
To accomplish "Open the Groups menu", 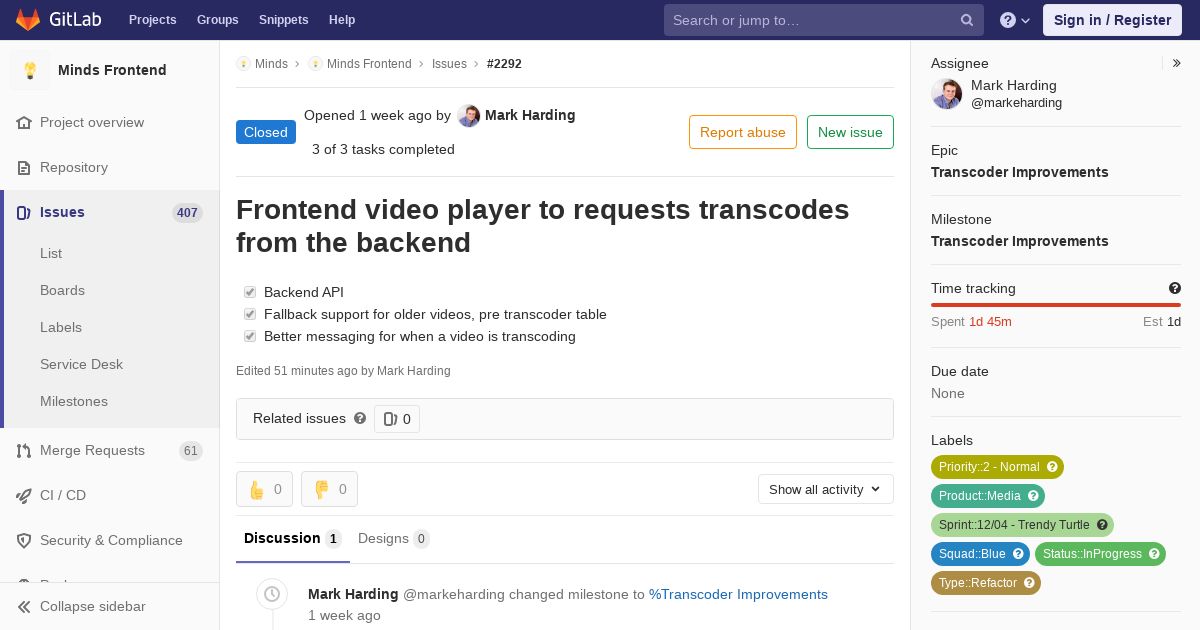I will (217, 20).
